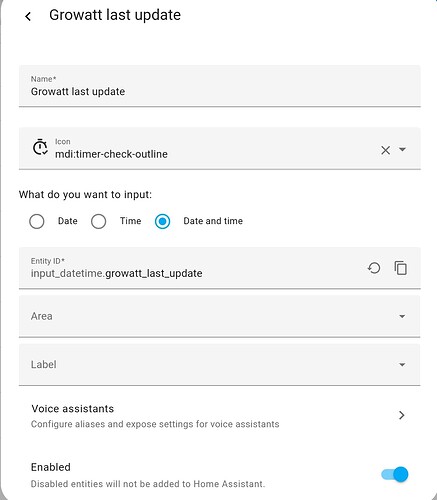Click the Growatt last update page title
This screenshot has width=437, height=500.
pos(115,15)
